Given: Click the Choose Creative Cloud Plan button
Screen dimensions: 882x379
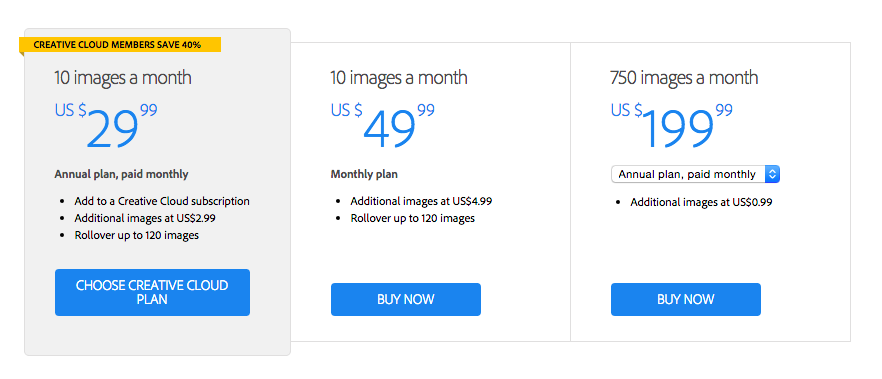Looking at the screenshot, I should coord(152,292).
